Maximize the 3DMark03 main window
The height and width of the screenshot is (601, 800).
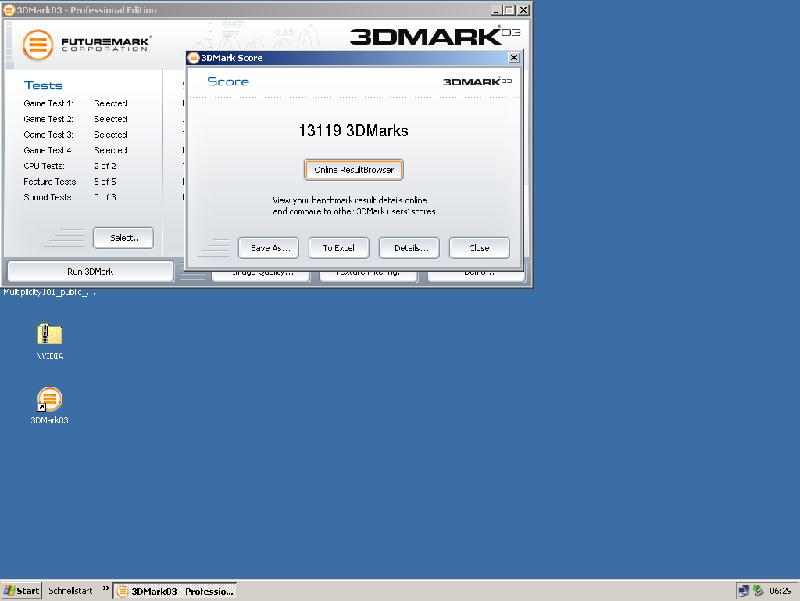(509, 10)
